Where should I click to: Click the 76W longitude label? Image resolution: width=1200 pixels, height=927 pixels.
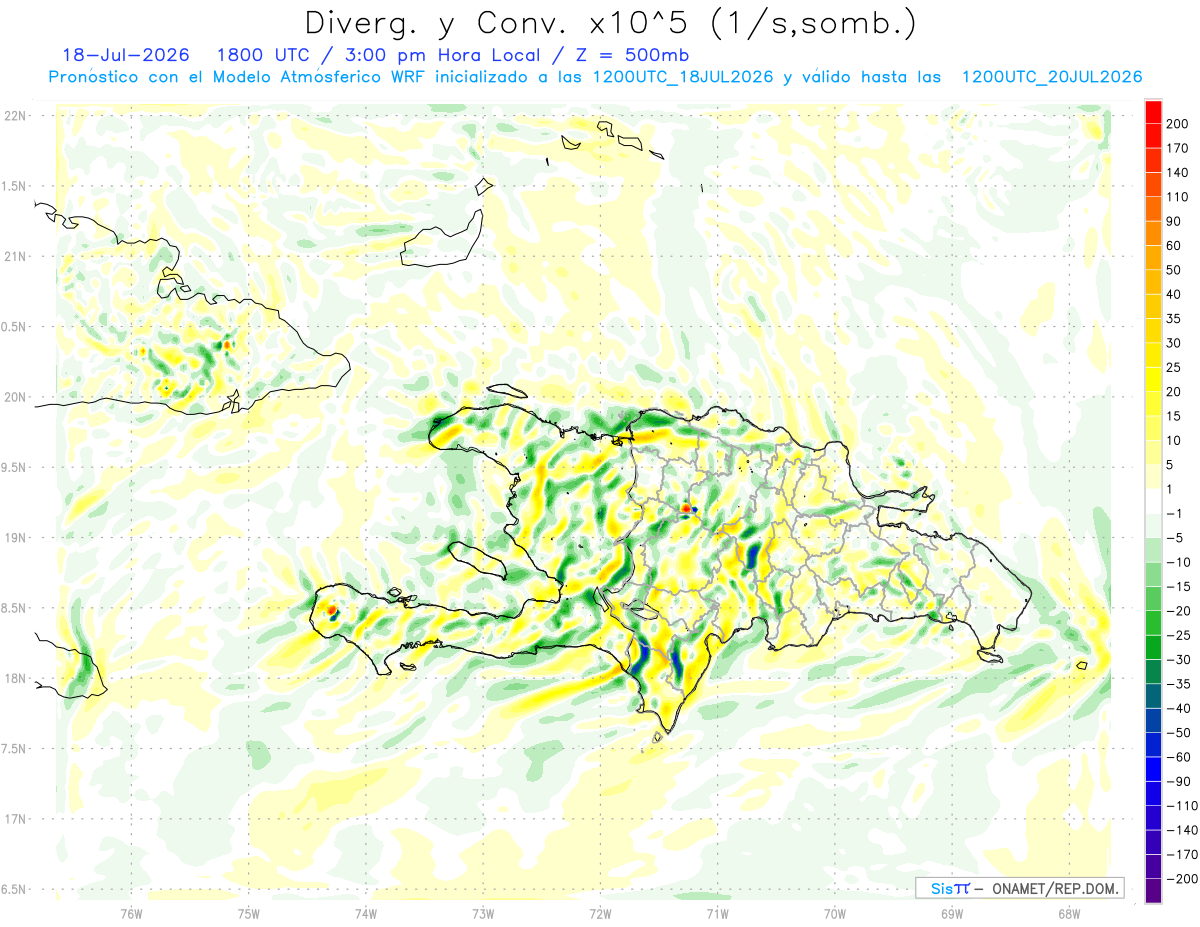[131, 914]
